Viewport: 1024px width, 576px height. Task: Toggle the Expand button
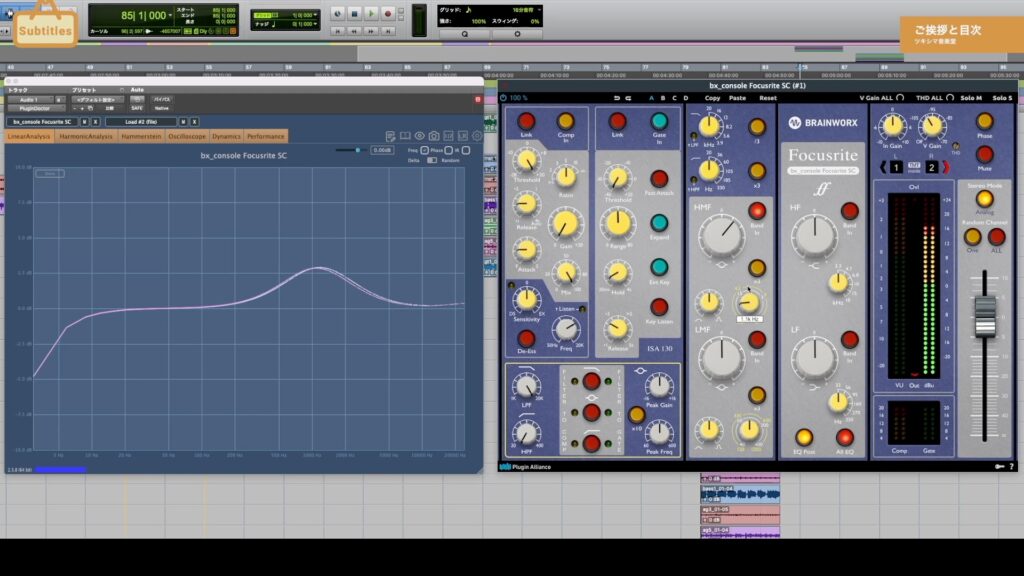(659, 223)
